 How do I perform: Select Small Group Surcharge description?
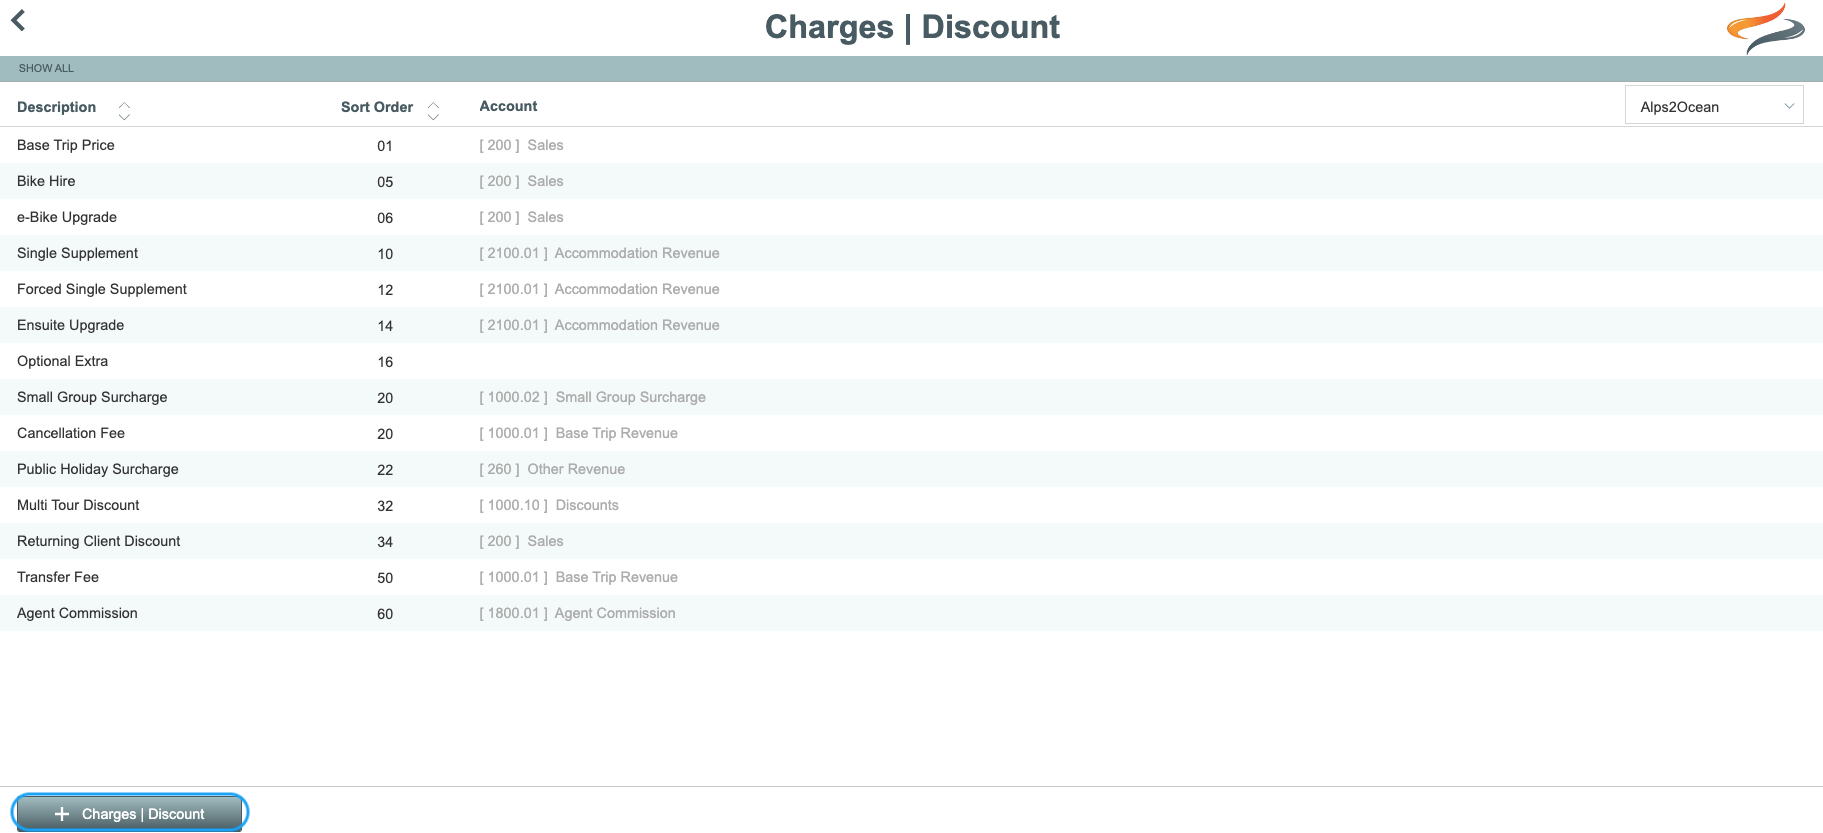92,397
